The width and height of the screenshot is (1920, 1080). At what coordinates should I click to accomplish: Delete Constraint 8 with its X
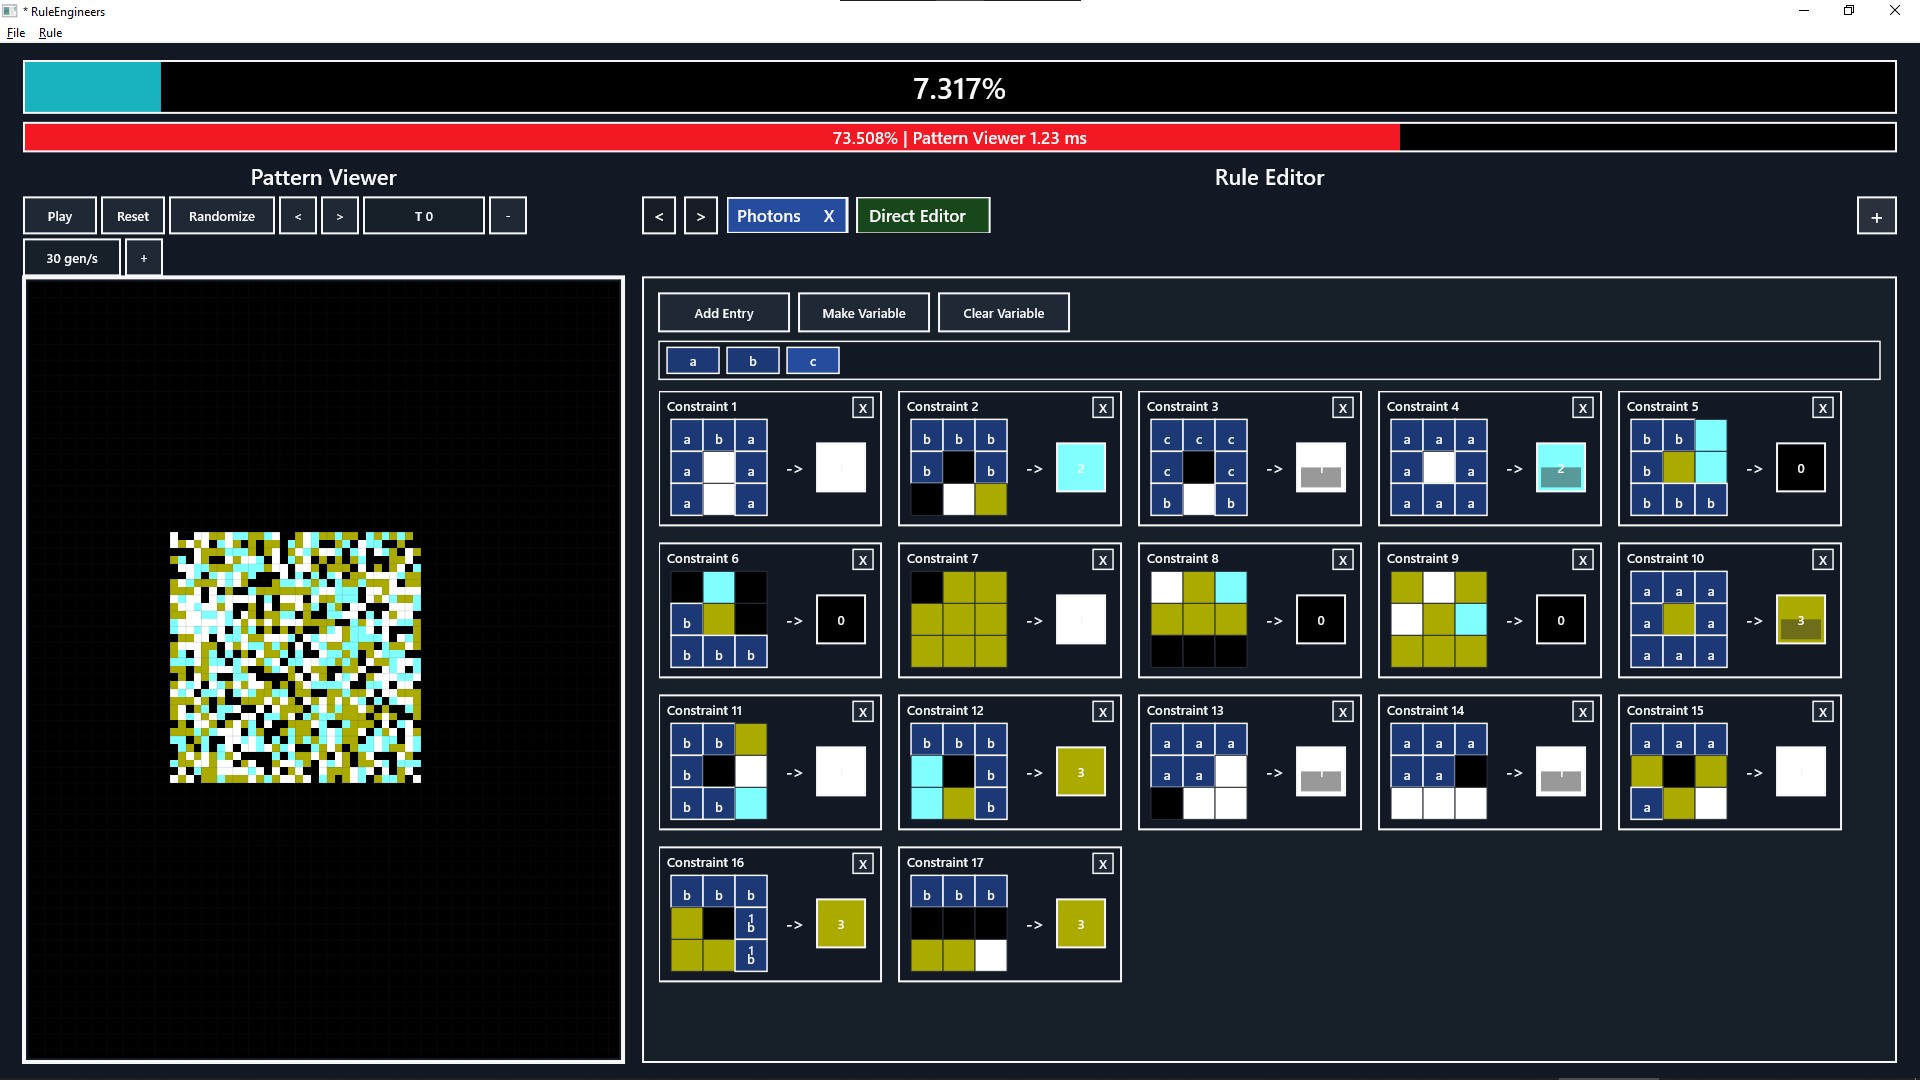click(1342, 559)
